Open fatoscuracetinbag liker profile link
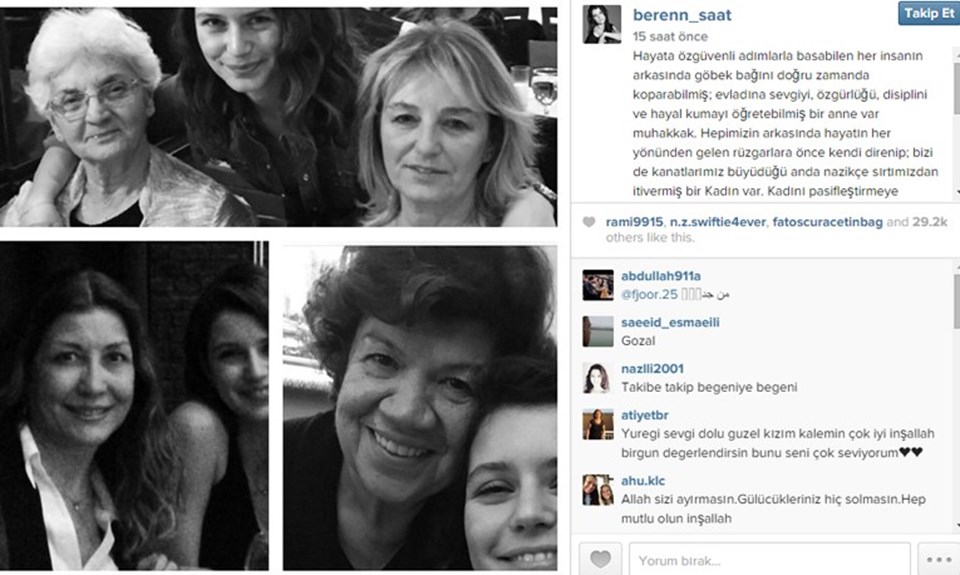This screenshot has width=960, height=575. pyautogui.click(x=827, y=222)
